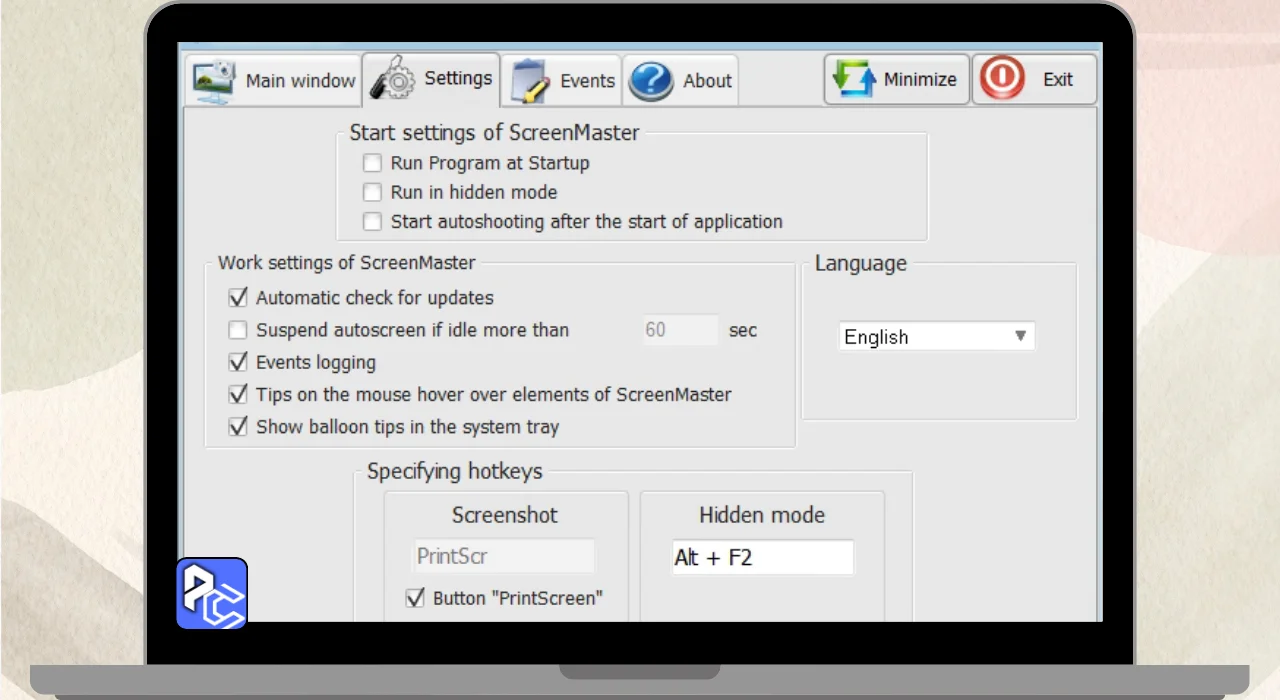The height and width of the screenshot is (700, 1280).
Task: Enable Start autoshooting after application start
Action: (372, 221)
